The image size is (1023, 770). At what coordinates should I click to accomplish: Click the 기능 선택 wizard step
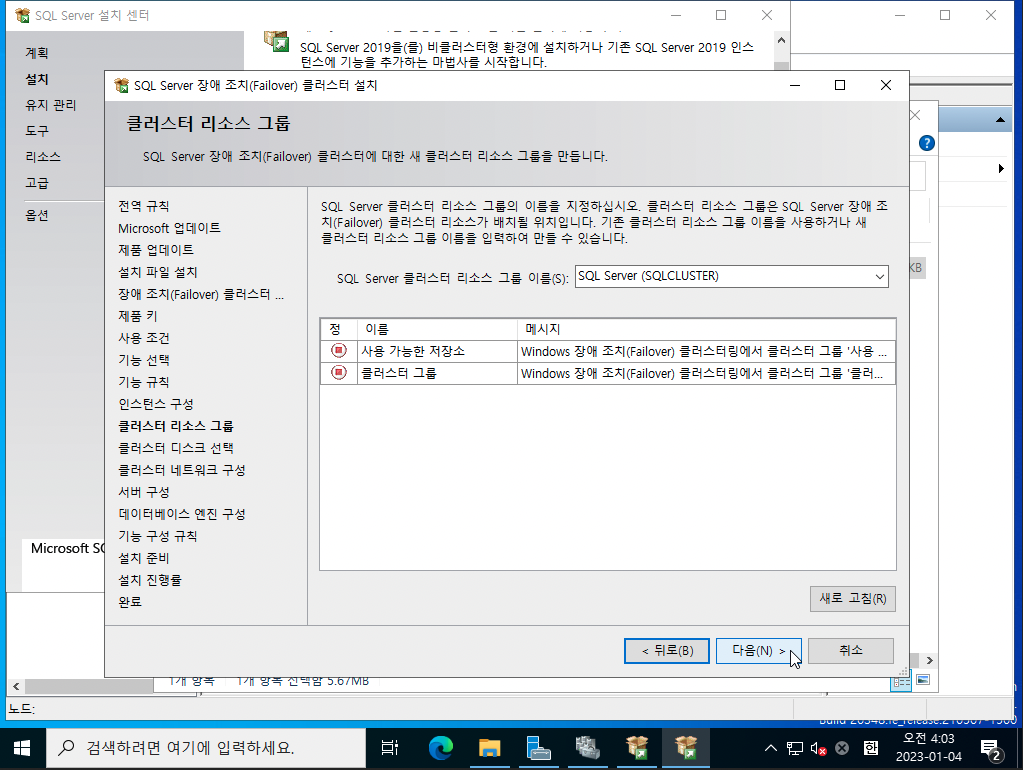pos(144,360)
